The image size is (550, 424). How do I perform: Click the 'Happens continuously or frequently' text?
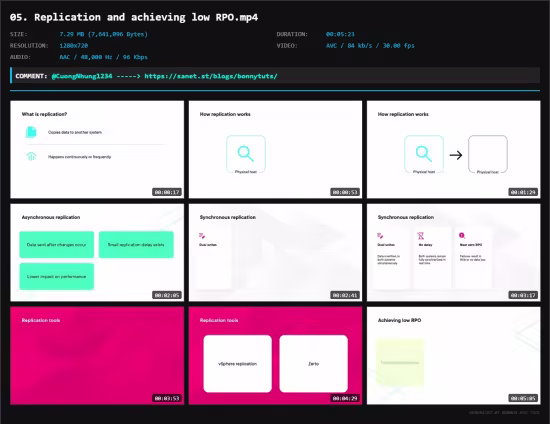pyautogui.click(x=79, y=157)
